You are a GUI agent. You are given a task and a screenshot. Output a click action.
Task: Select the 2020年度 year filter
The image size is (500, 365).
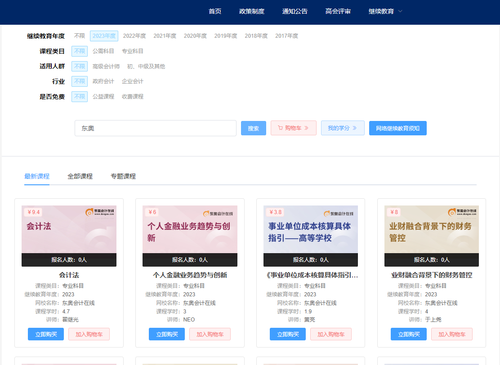pyautogui.click(x=195, y=36)
